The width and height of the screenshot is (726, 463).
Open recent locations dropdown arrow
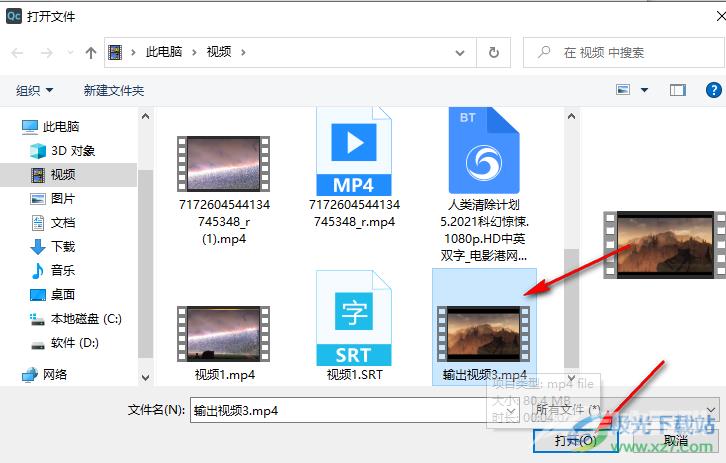(70, 53)
